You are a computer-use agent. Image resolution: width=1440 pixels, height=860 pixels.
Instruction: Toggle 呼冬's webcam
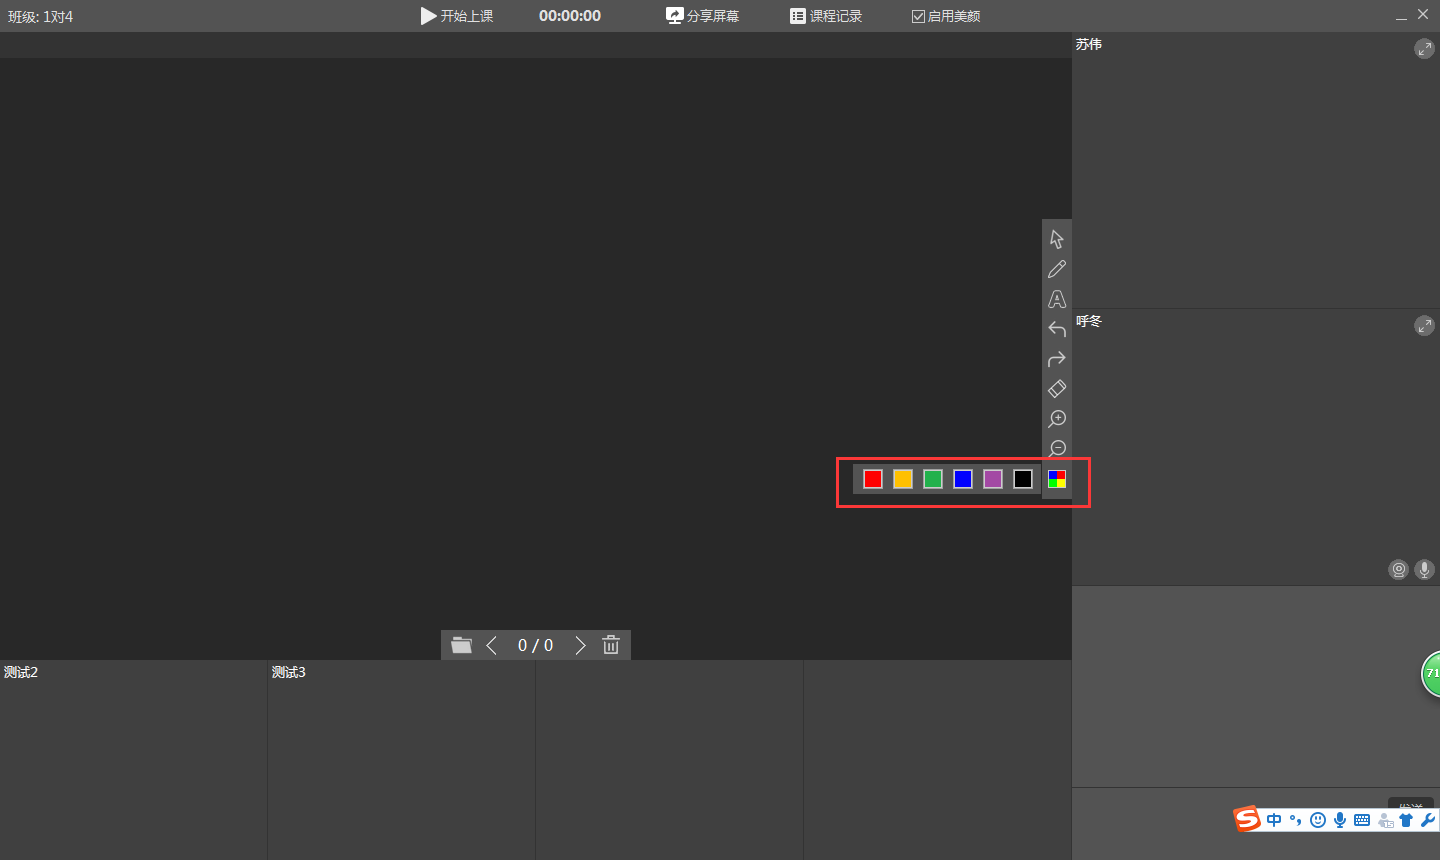tap(1398, 570)
